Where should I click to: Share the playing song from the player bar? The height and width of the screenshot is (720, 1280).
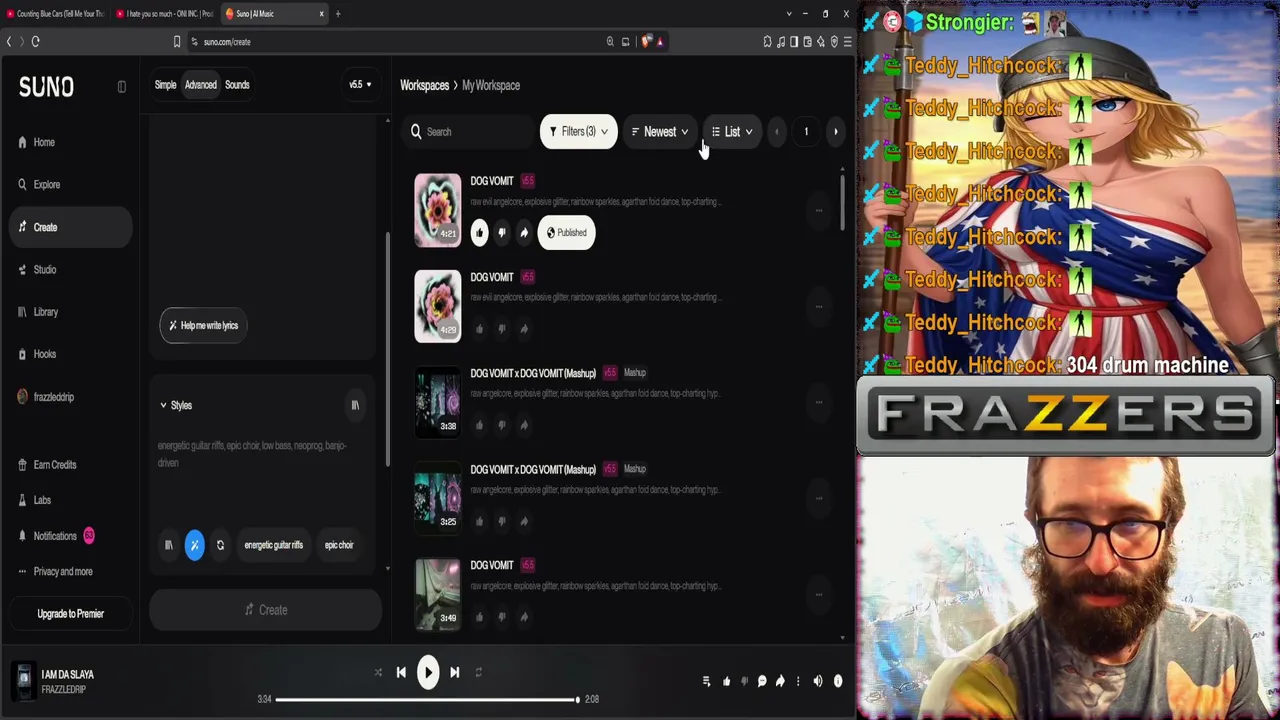pyautogui.click(x=780, y=682)
